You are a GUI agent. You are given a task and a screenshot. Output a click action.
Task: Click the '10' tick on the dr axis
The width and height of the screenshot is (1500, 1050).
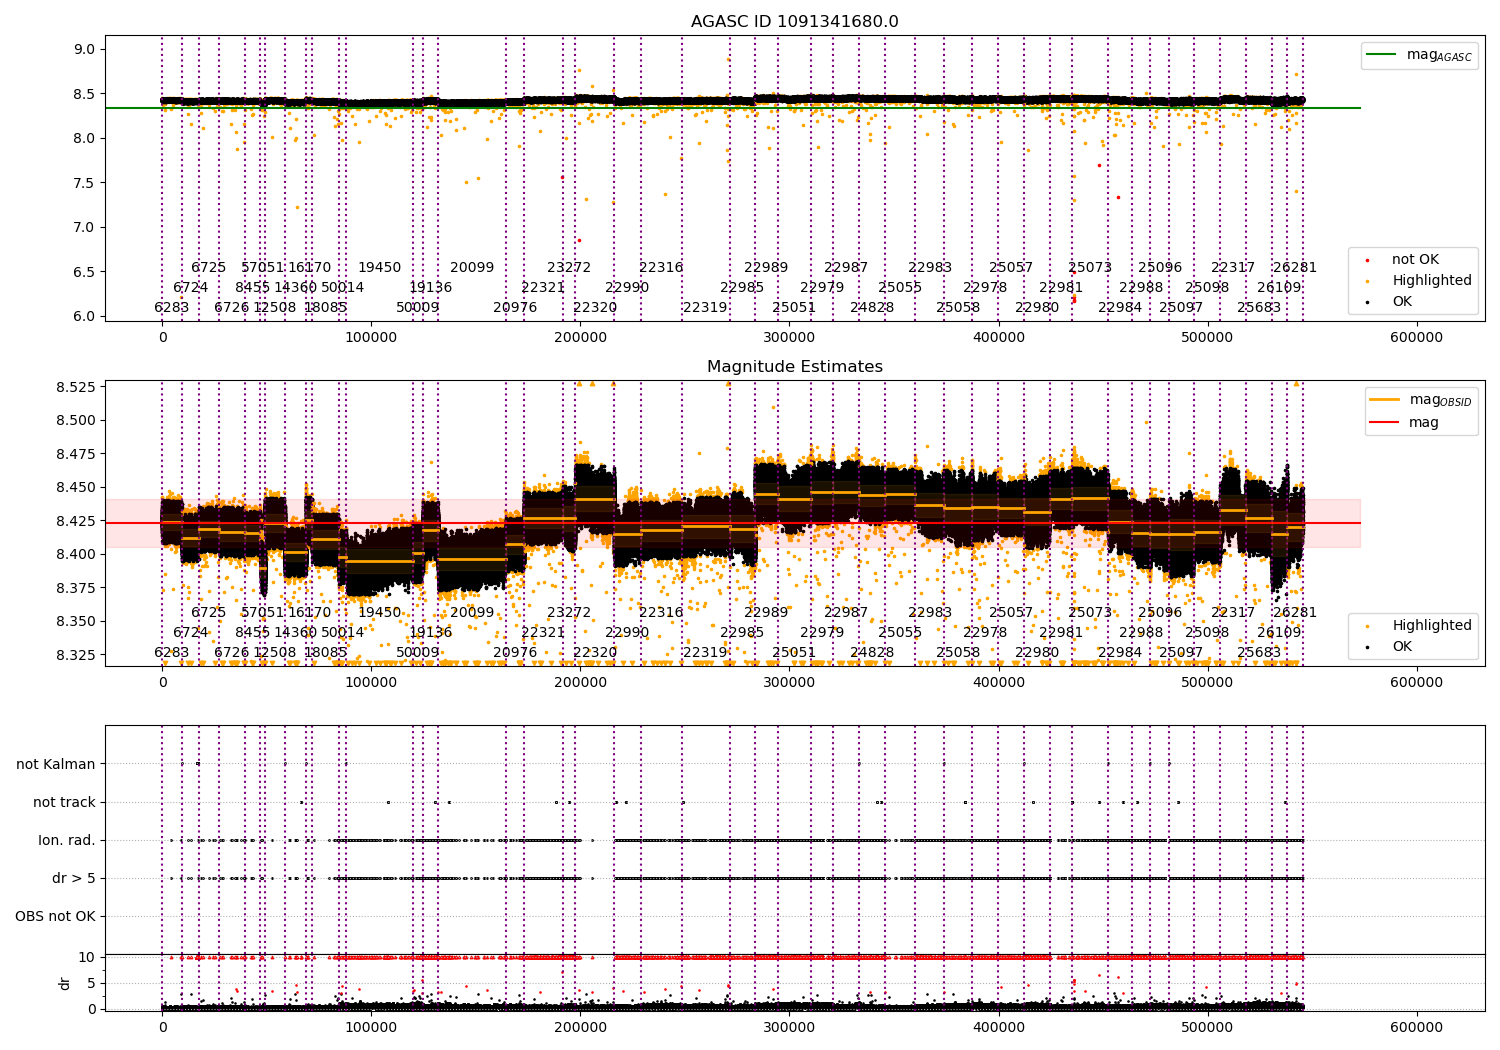pyautogui.click(x=87, y=958)
